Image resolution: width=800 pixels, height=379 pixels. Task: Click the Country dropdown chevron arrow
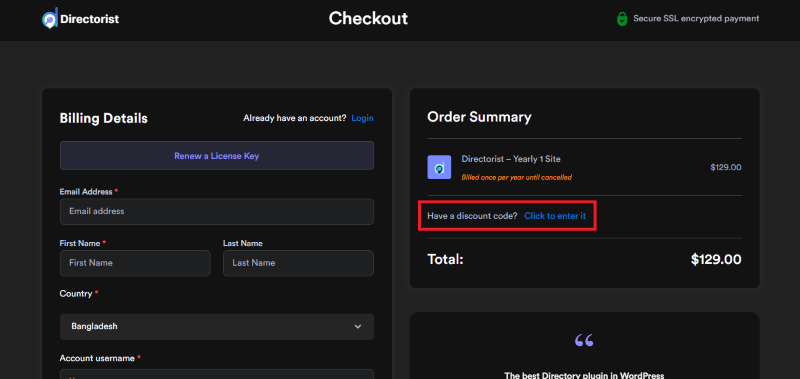tap(358, 326)
